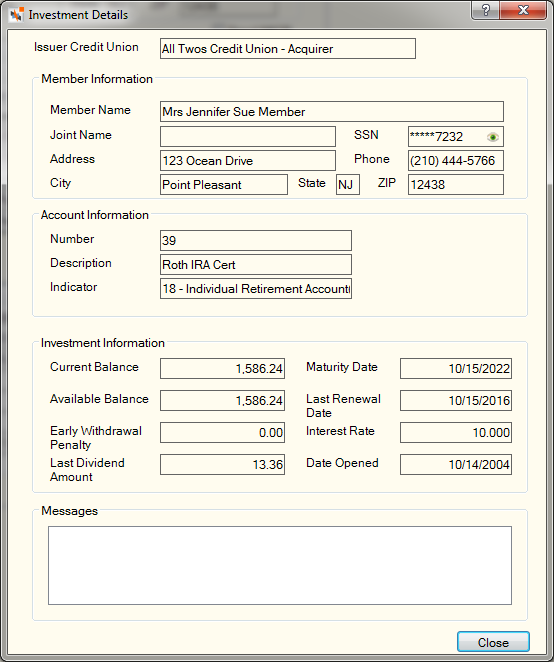Select the Last Renewal Date field 10/15/2016
This screenshot has width=554, height=662.
pos(456,400)
